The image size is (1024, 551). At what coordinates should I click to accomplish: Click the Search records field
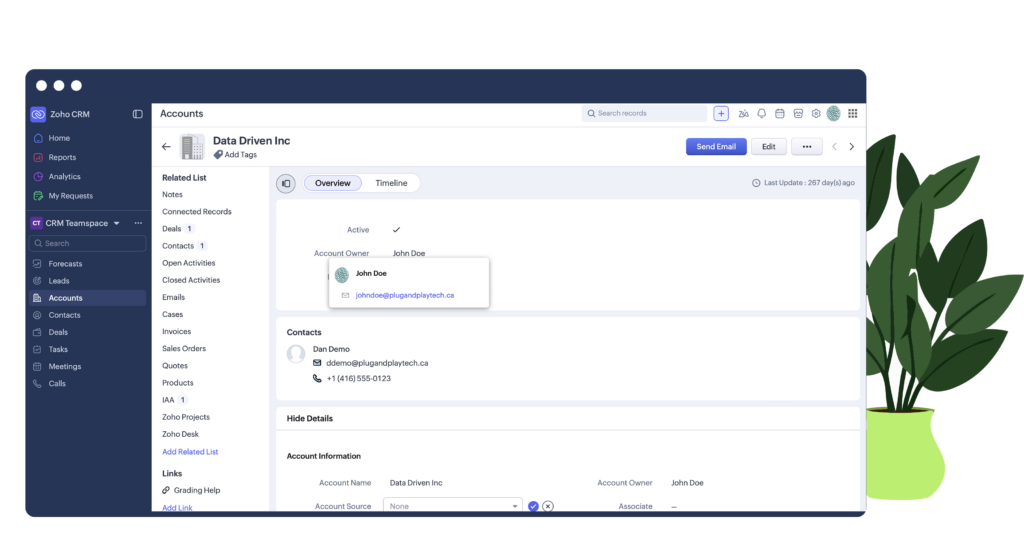point(644,114)
